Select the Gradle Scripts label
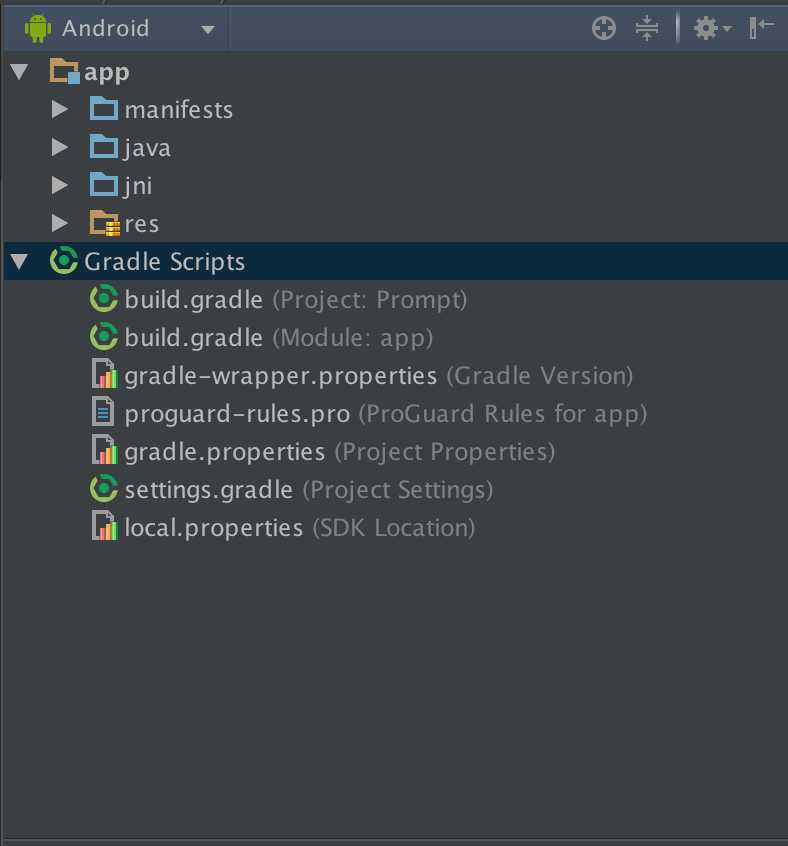788x846 pixels. tap(165, 262)
